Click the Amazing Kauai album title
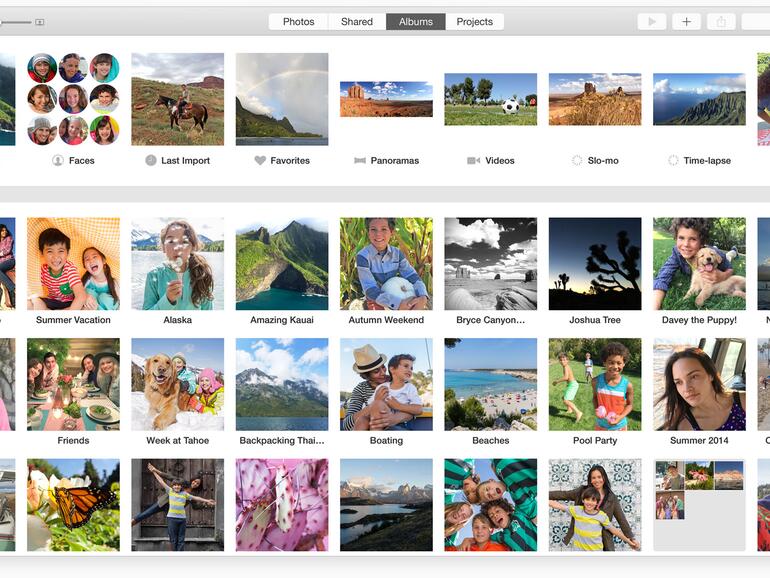Viewport: 770px width, 578px height. point(282,320)
